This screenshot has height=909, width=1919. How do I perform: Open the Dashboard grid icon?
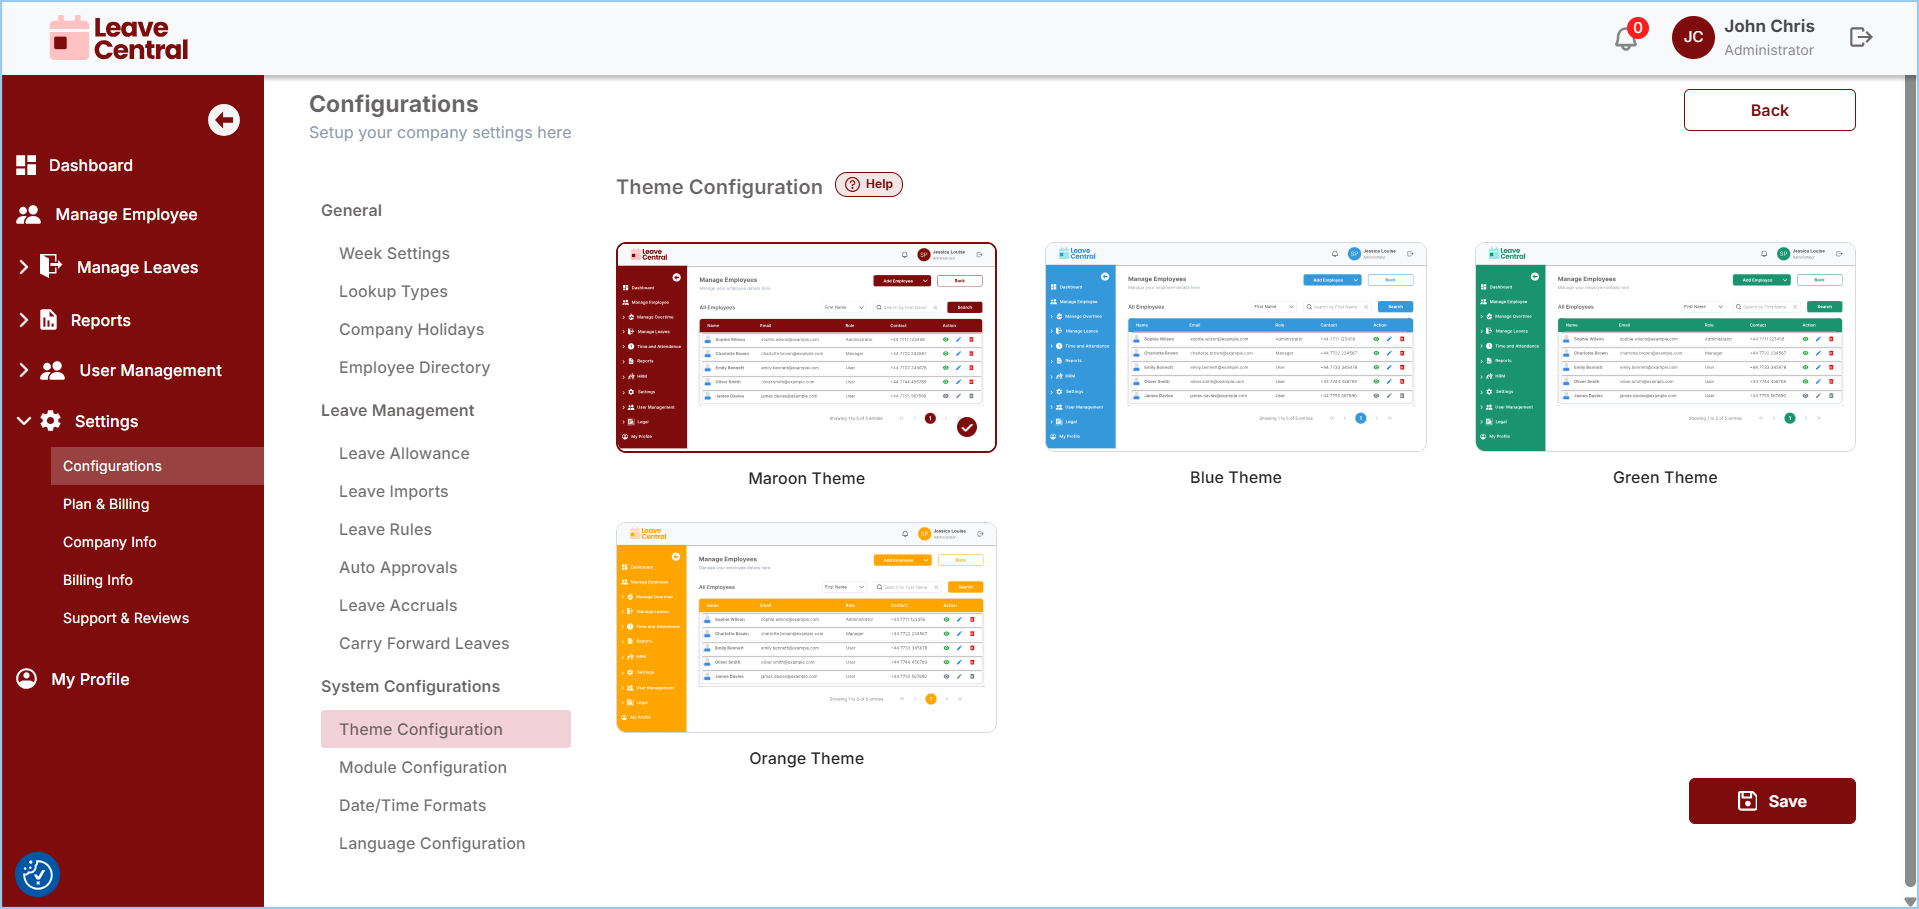click(26, 165)
